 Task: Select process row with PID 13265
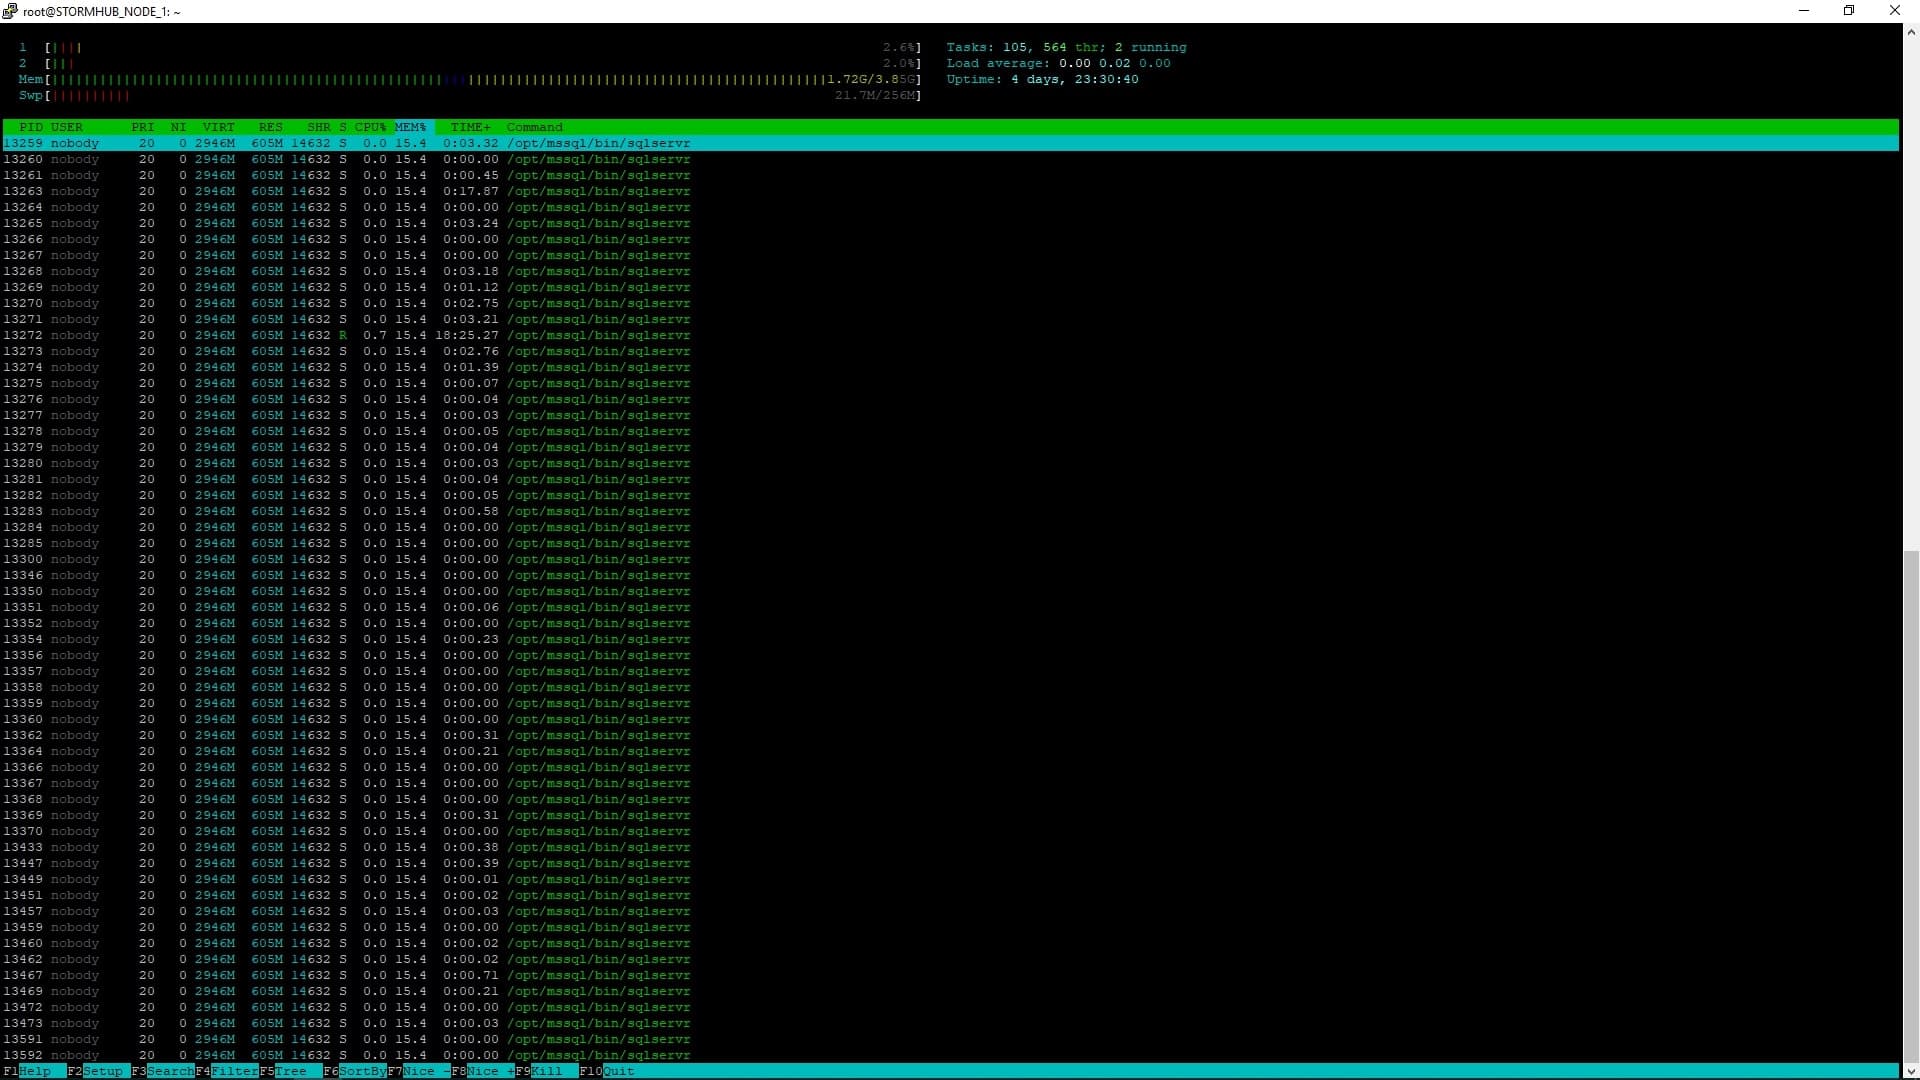tap(347, 223)
